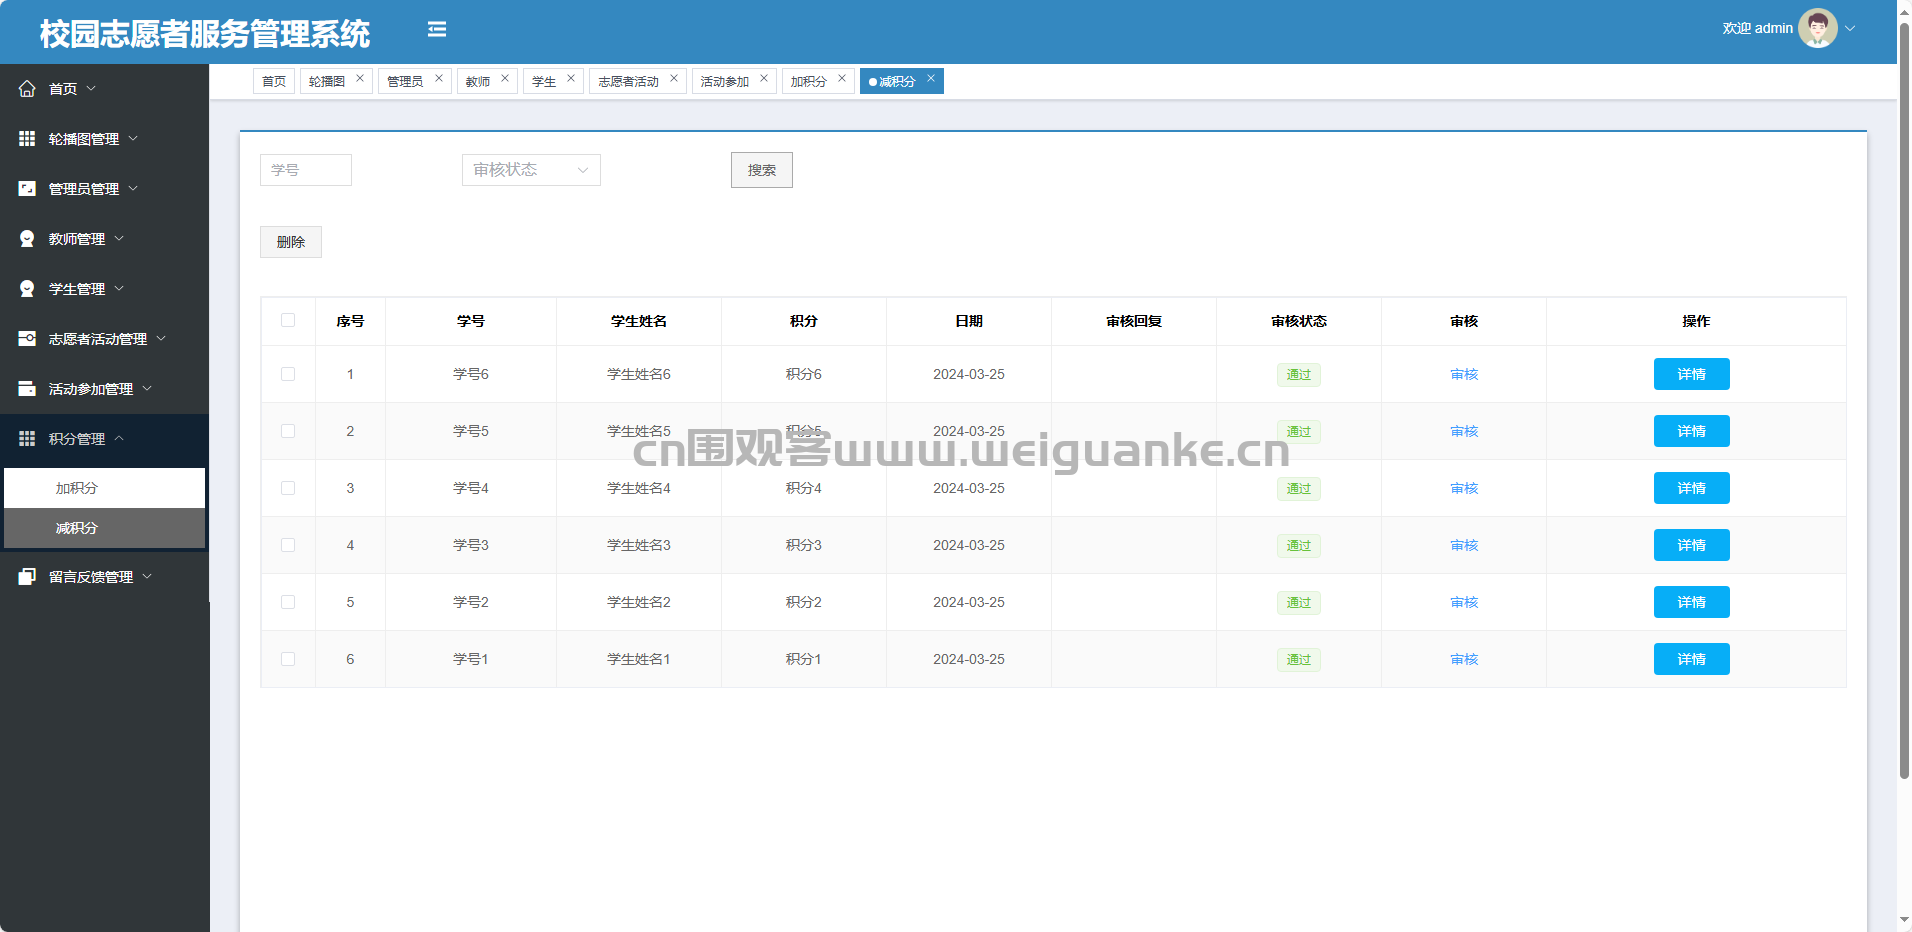Close the 志愿者活动 tab
1912x932 pixels.
pos(674,79)
